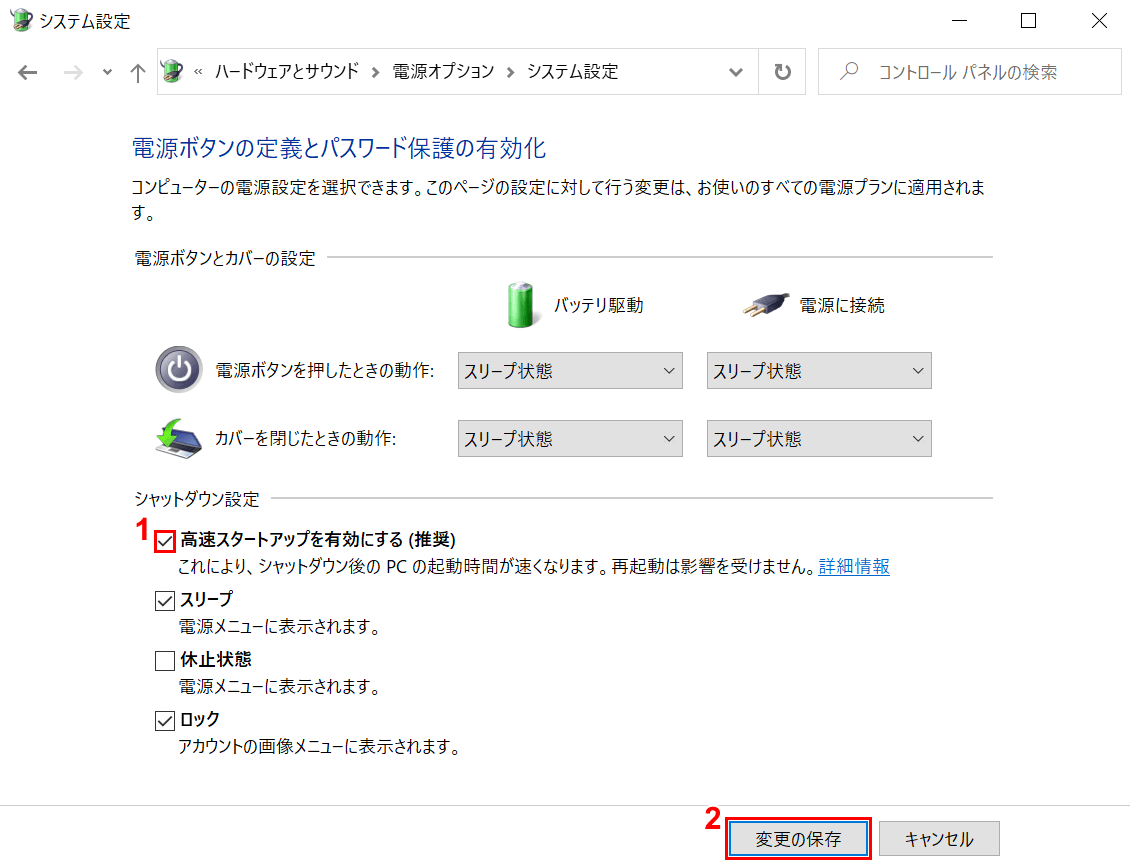The image size is (1130, 867).
Task: Open the 詳細情報 link
Action: pos(854,566)
